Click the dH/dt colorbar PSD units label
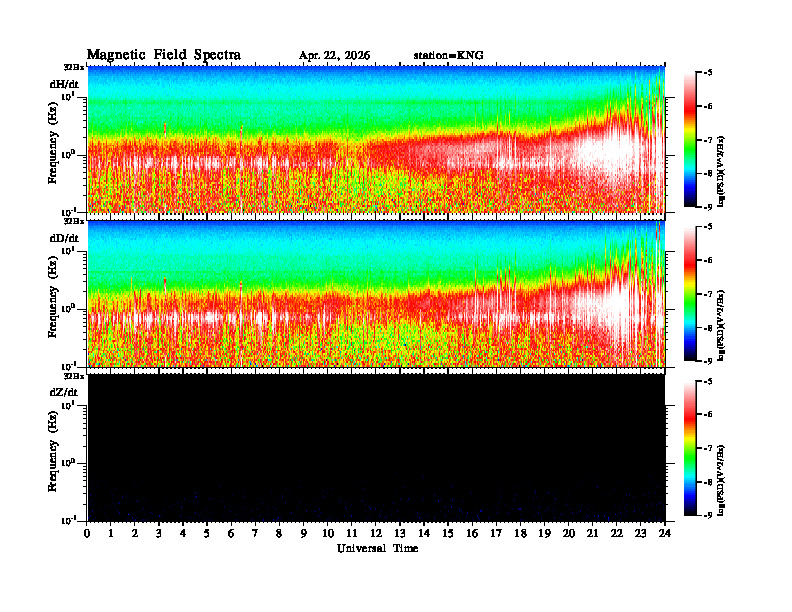Viewport: 792px width, 612px height. [721, 172]
